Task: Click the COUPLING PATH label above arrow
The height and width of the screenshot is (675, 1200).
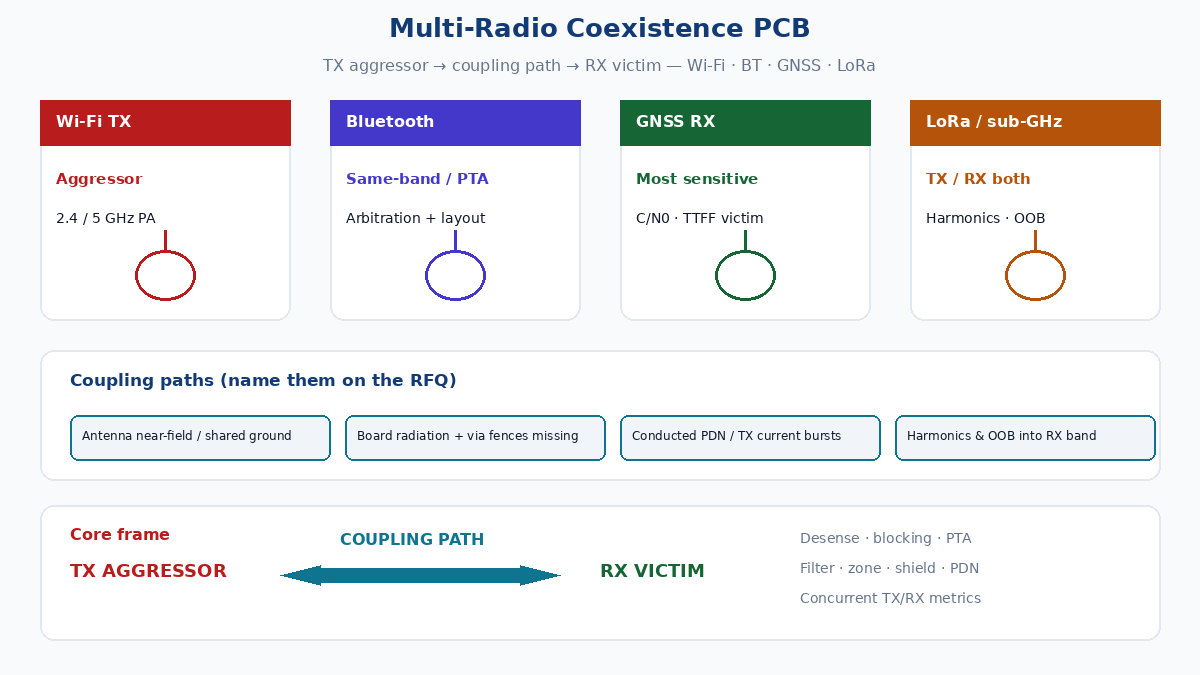Action: pos(412,540)
